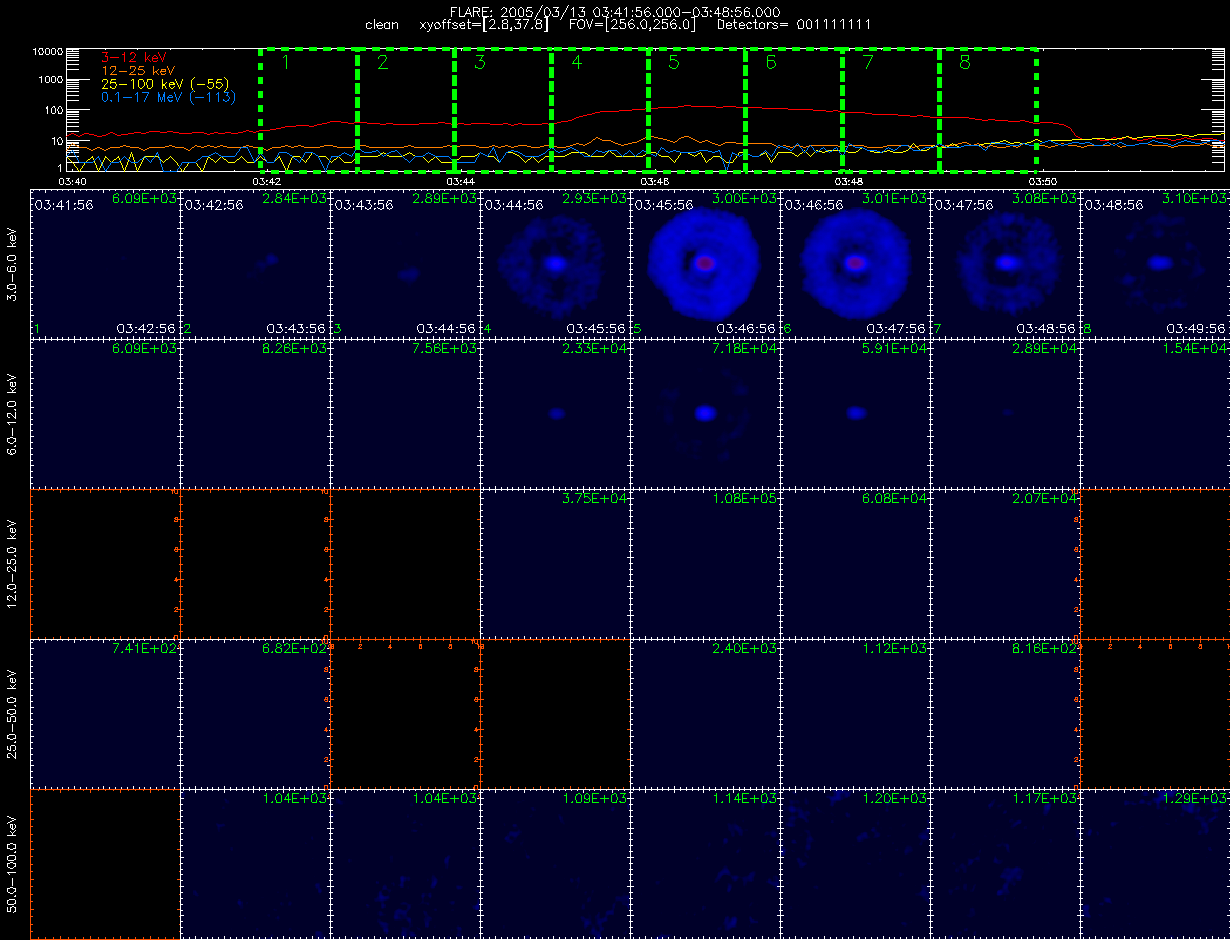
Task: Click the FLARE date and time title line
Action: pos(615,12)
